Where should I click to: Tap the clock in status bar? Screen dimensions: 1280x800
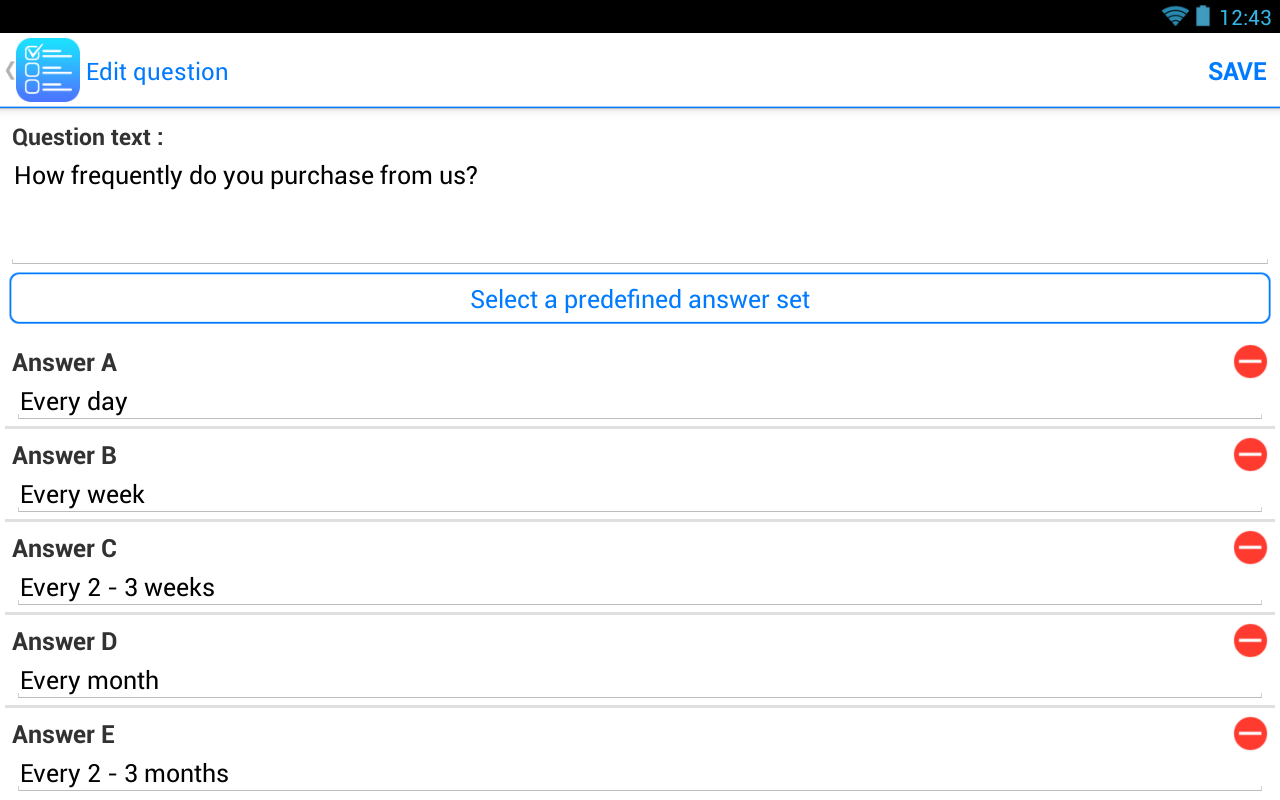click(x=1245, y=17)
